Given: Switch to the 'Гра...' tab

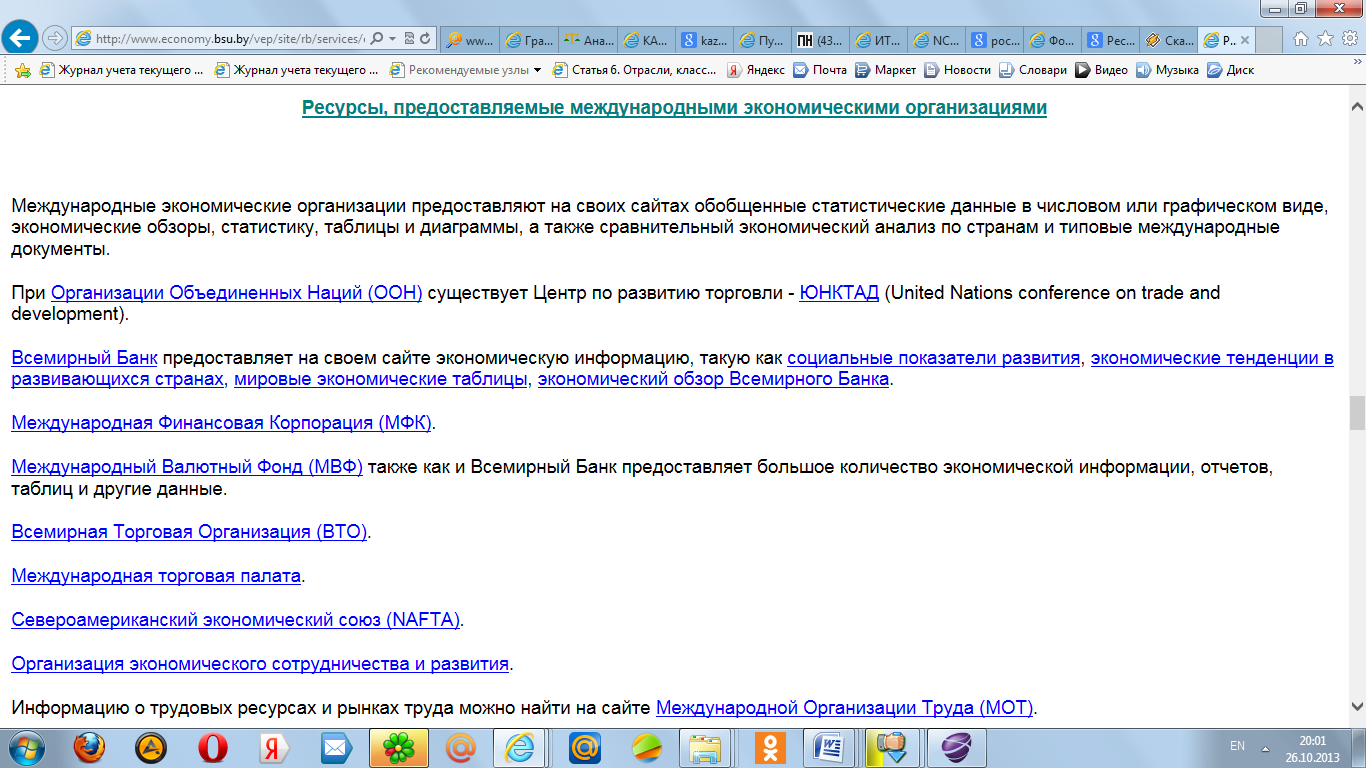Looking at the screenshot, I should [527, 40].
